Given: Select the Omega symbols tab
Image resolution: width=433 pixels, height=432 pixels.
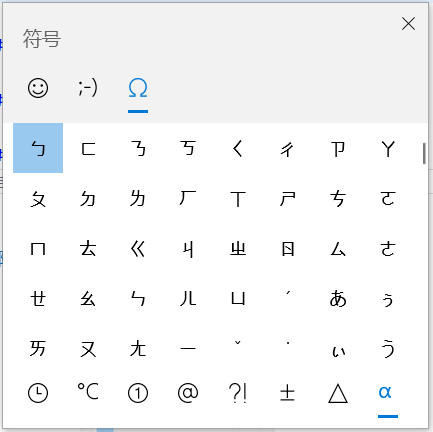Looking at the screenshot, I should pos(138,88).
